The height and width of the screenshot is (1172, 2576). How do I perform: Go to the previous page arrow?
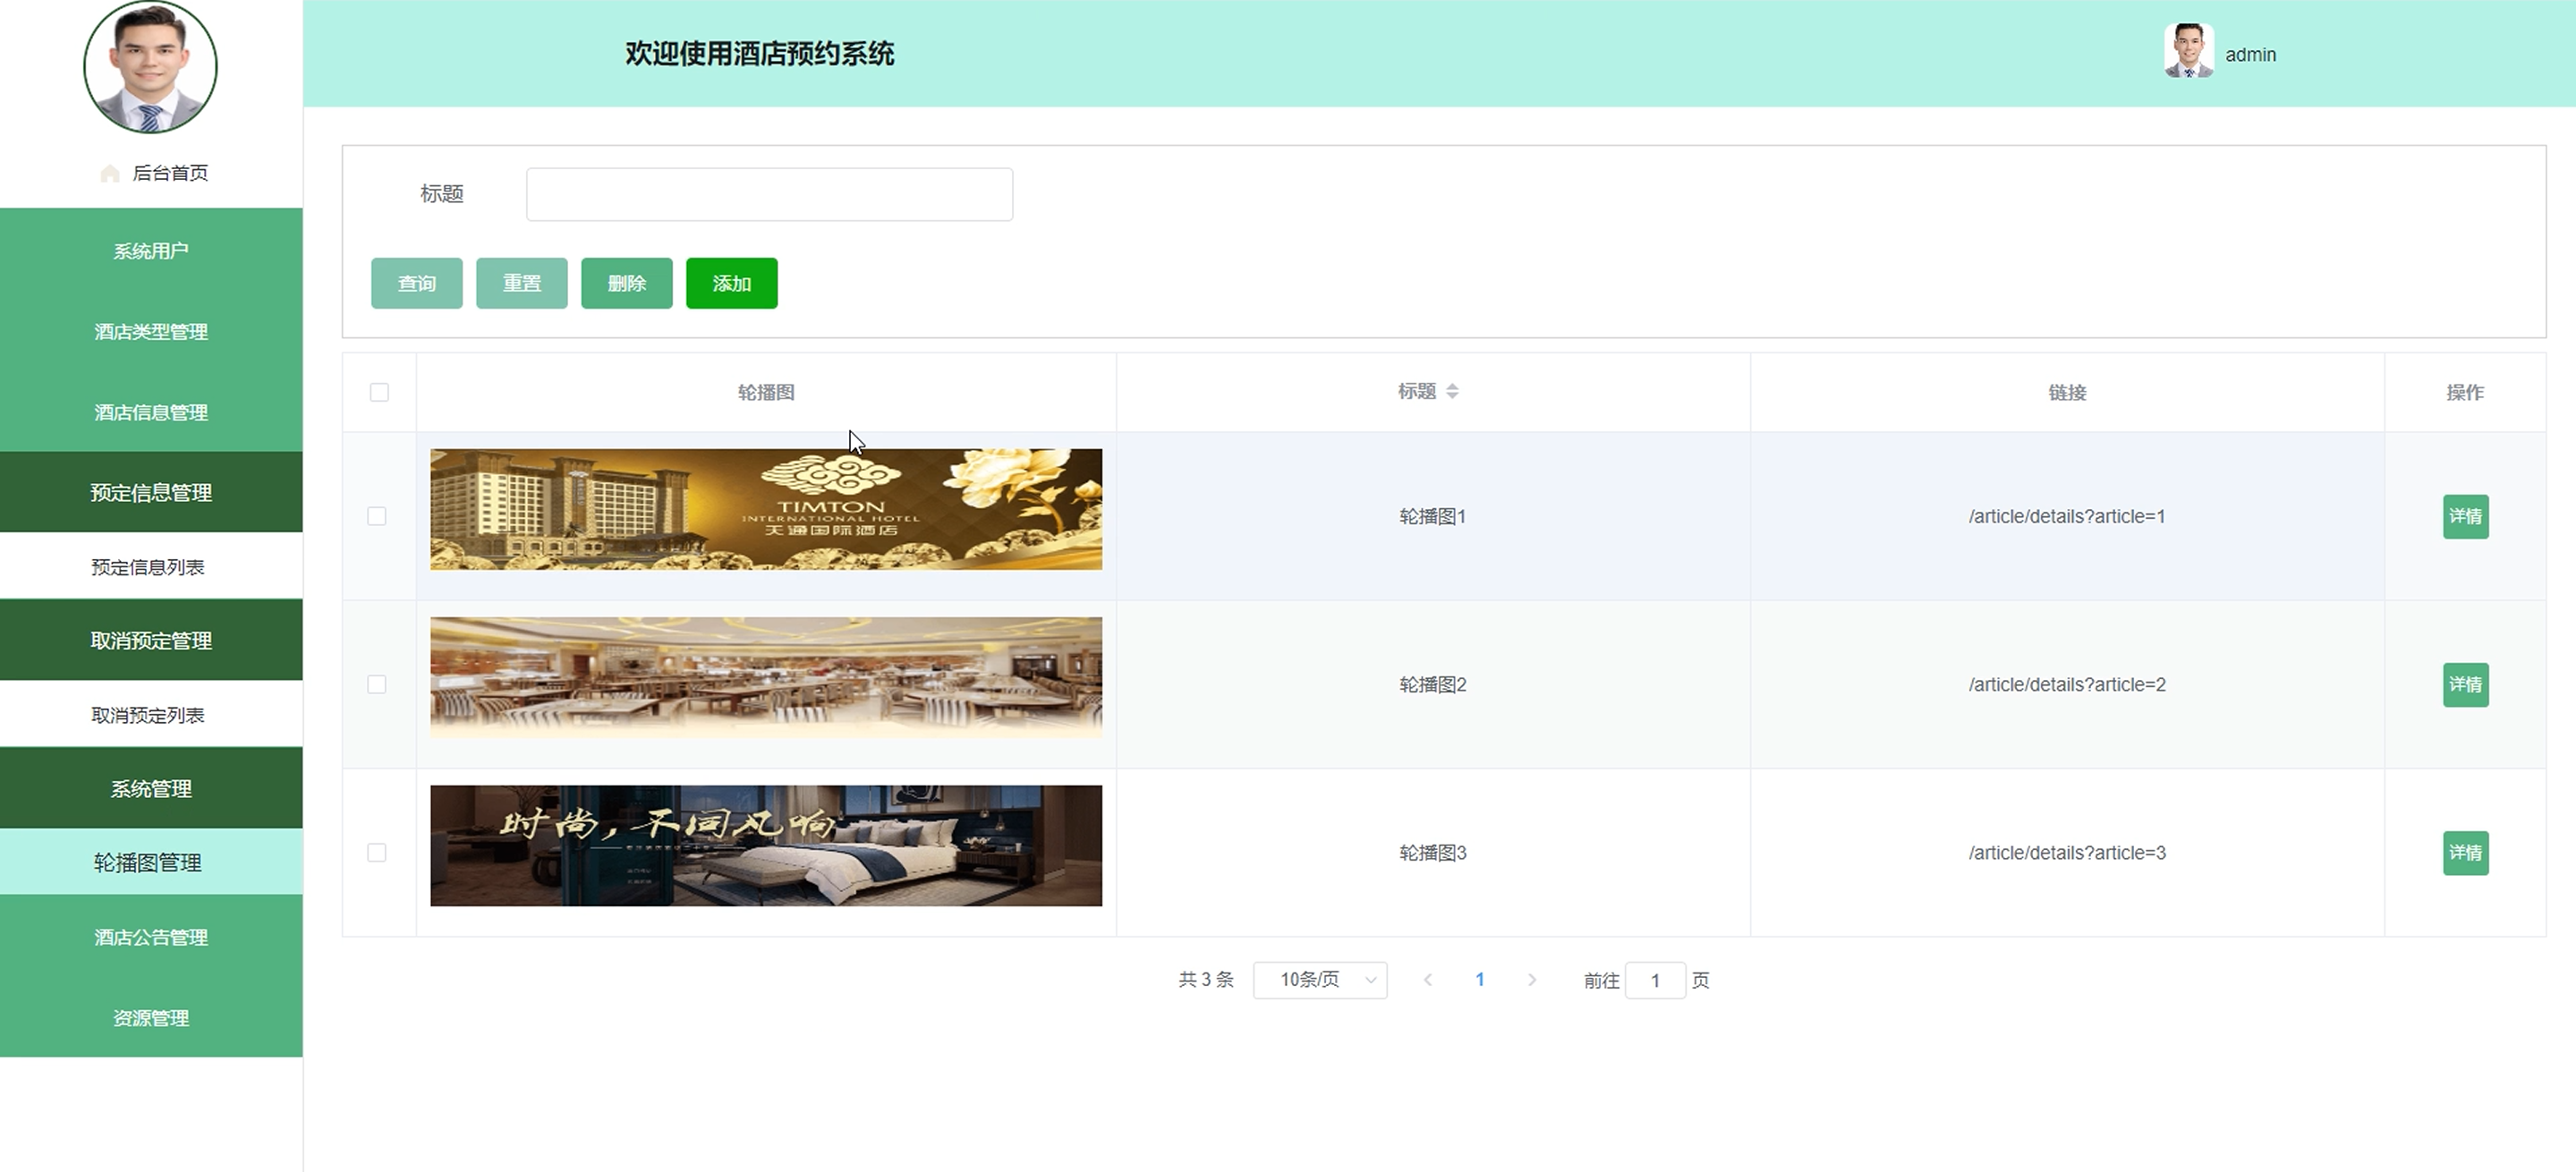(x=1428, y=980)
